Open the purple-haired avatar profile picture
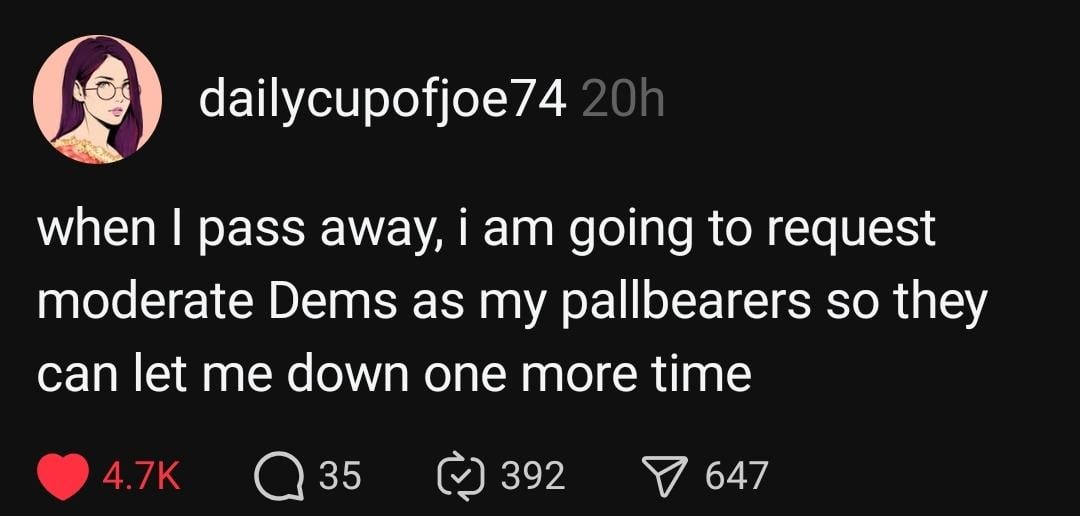1080x516 pixels. pyautogui.click(x=97, y=99)
